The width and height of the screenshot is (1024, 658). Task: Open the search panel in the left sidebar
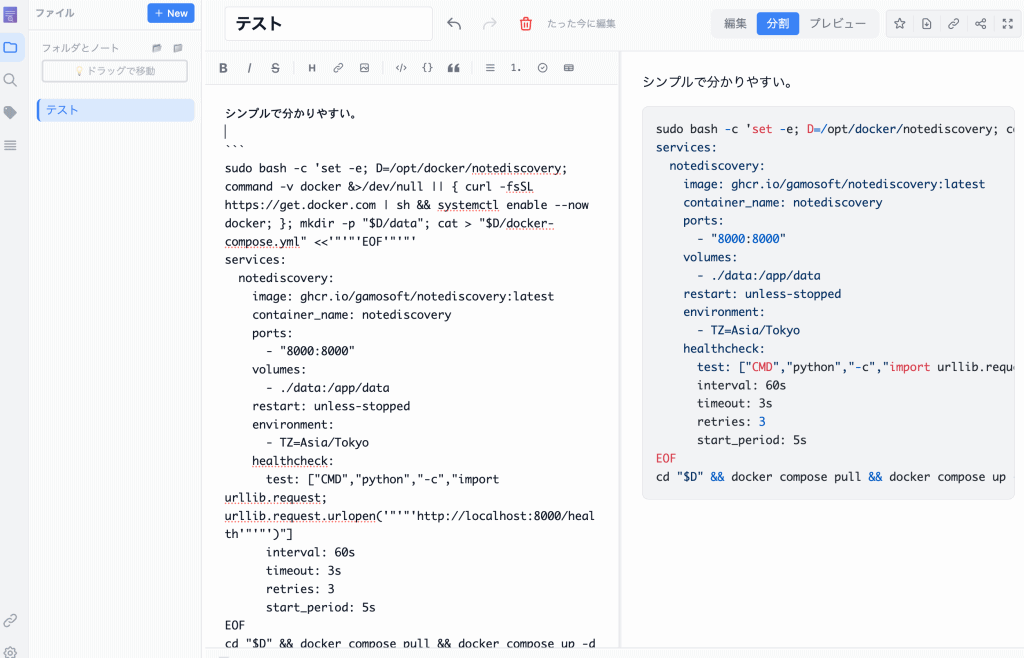click(x=10, y=80)
